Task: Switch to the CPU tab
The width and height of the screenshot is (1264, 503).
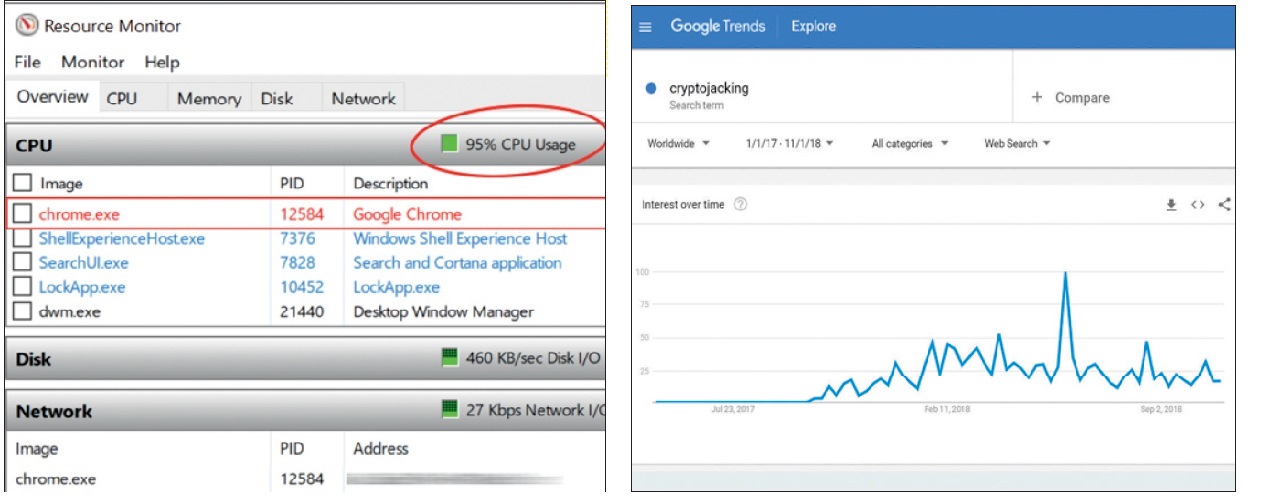Action: pyautogui.click(x=122, y=98)
